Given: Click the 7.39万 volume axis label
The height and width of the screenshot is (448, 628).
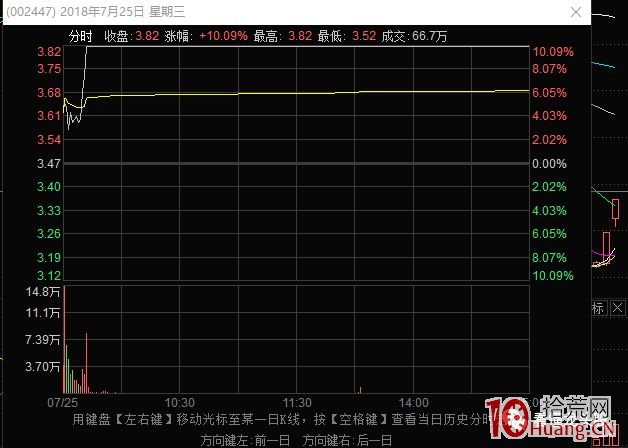Looking at the screenshot, I should (x=43, y=340).
